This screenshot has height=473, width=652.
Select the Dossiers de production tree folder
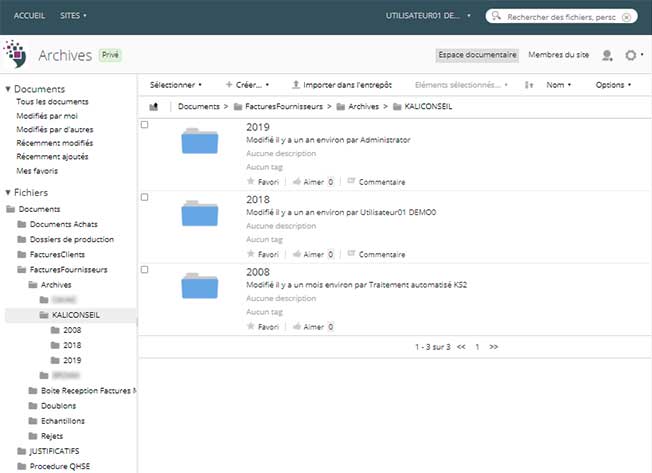pos(72,239)
